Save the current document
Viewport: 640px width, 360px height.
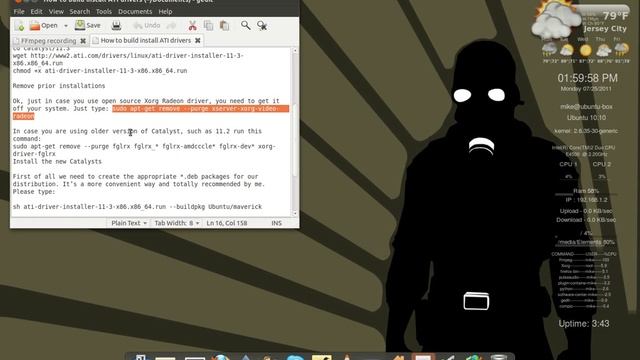(x=88, y=25)
